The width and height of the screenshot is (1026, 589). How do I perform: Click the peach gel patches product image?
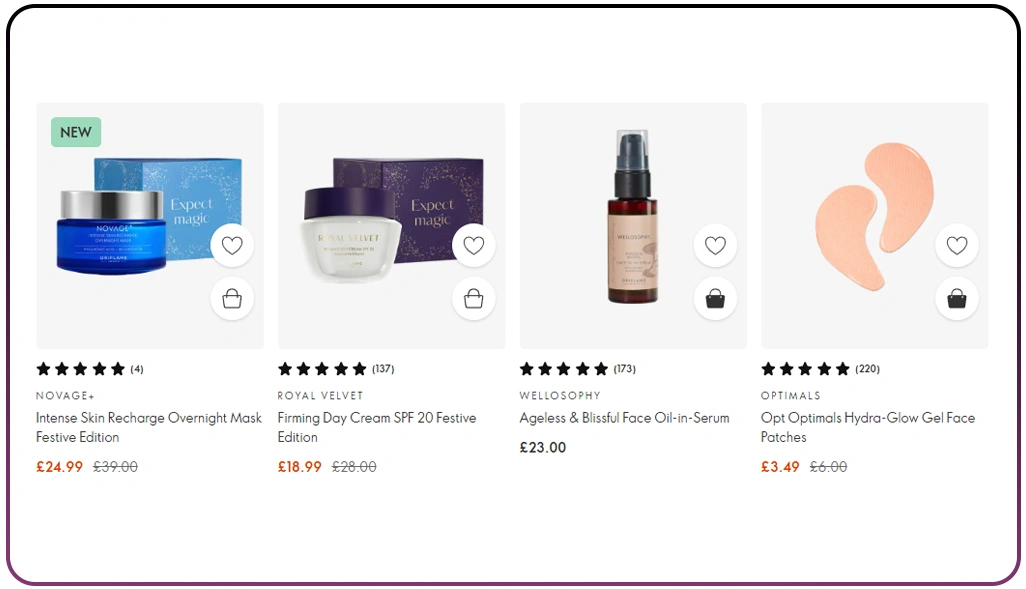875,216
